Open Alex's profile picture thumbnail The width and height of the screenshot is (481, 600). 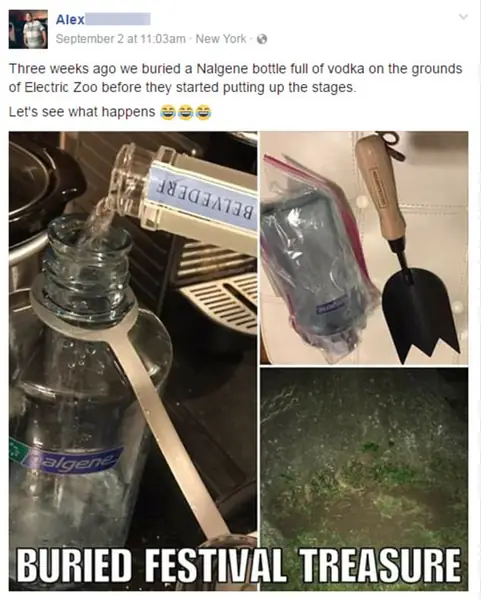(28, 29)
